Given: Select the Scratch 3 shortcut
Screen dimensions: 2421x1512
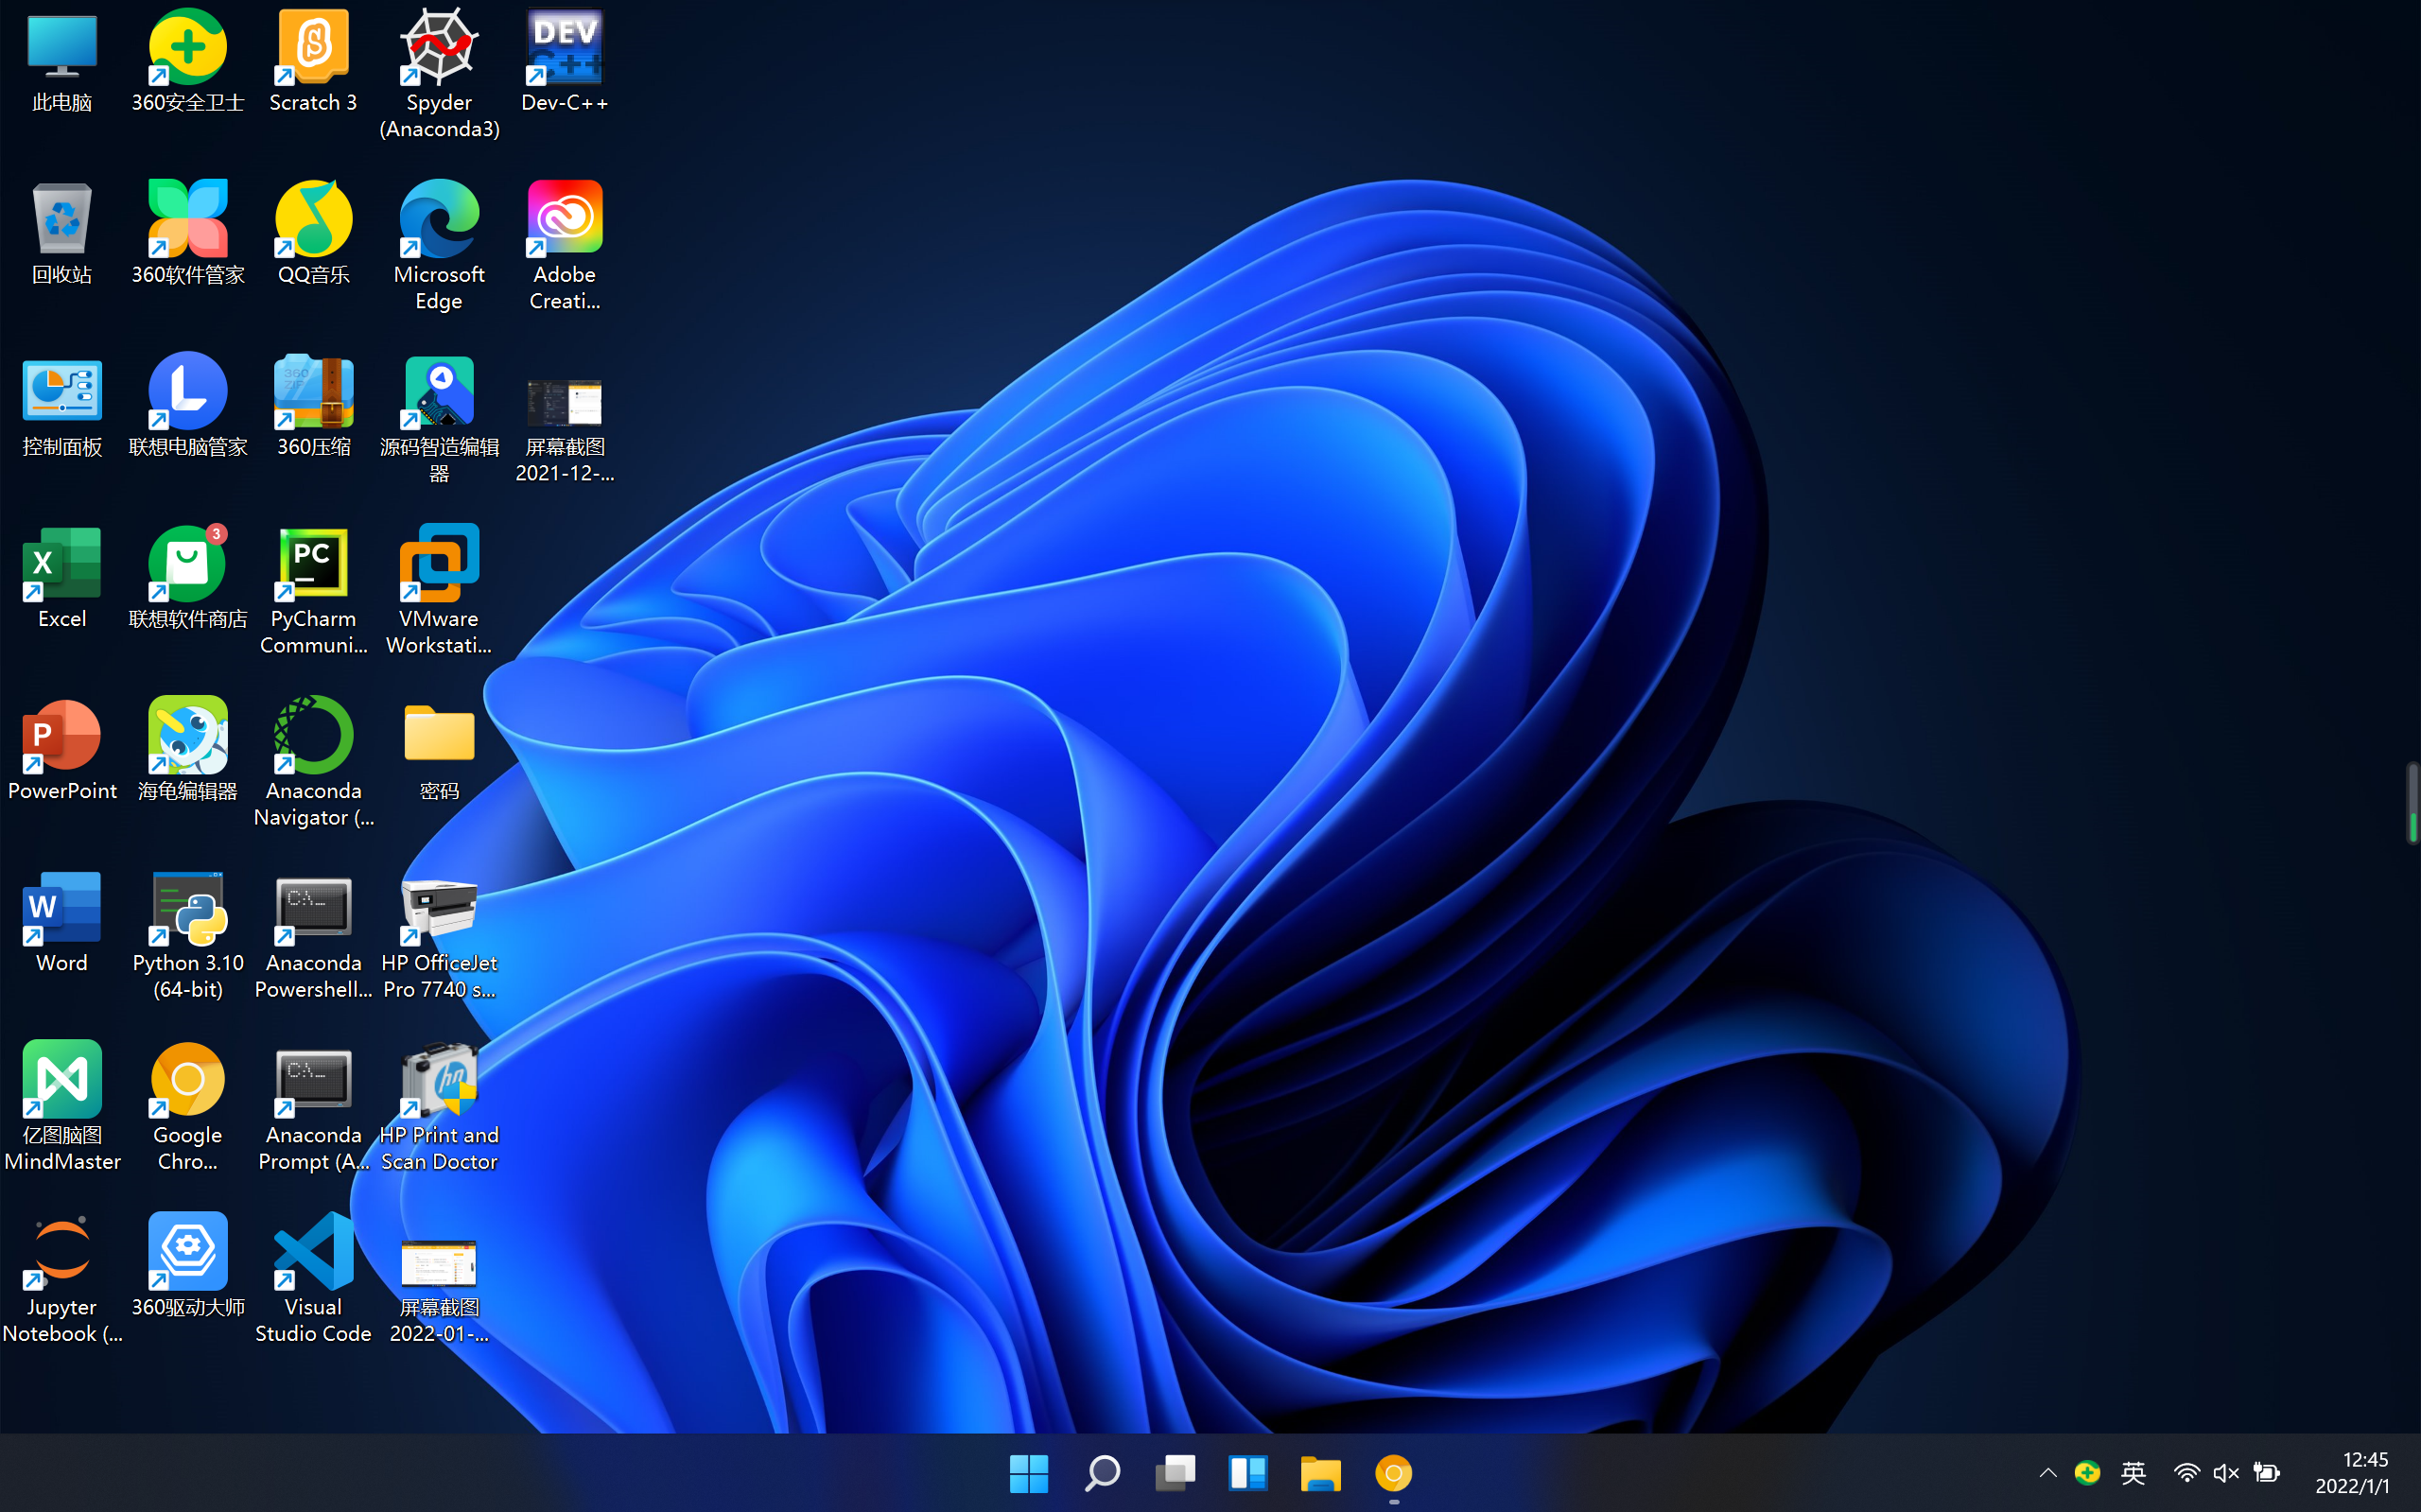Looking at the screenshot, I should [x=313, y=62].
